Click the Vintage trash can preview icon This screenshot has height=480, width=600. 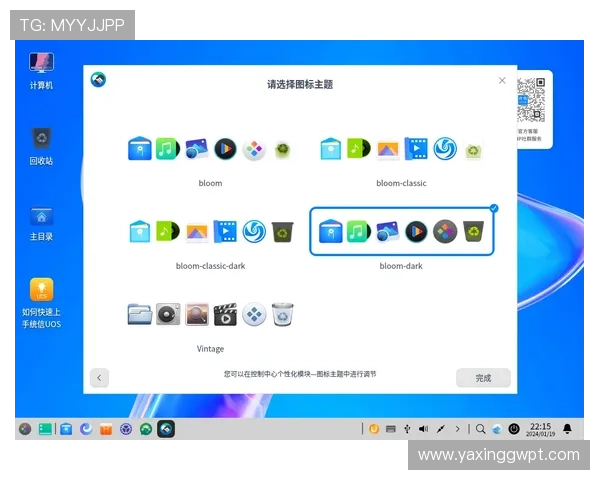[282, 314]
